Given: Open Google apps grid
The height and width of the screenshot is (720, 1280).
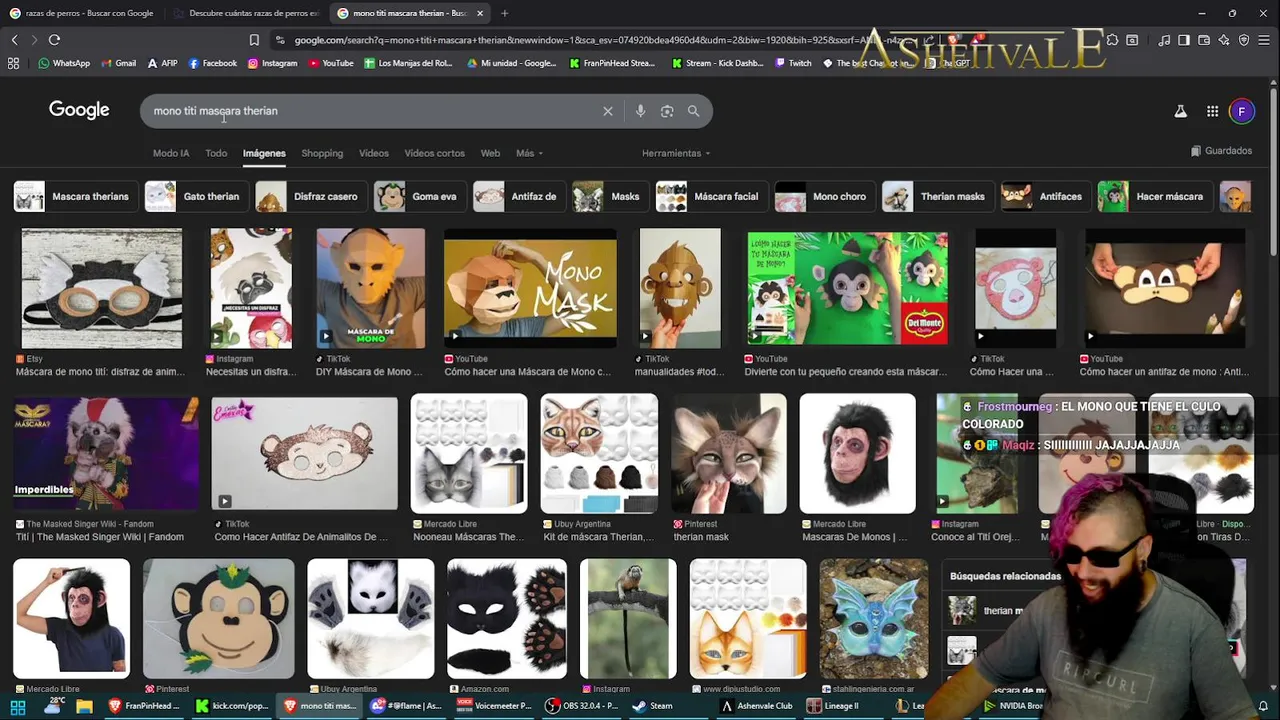Looking at the screenshot, I should [x=1212, y=111].
